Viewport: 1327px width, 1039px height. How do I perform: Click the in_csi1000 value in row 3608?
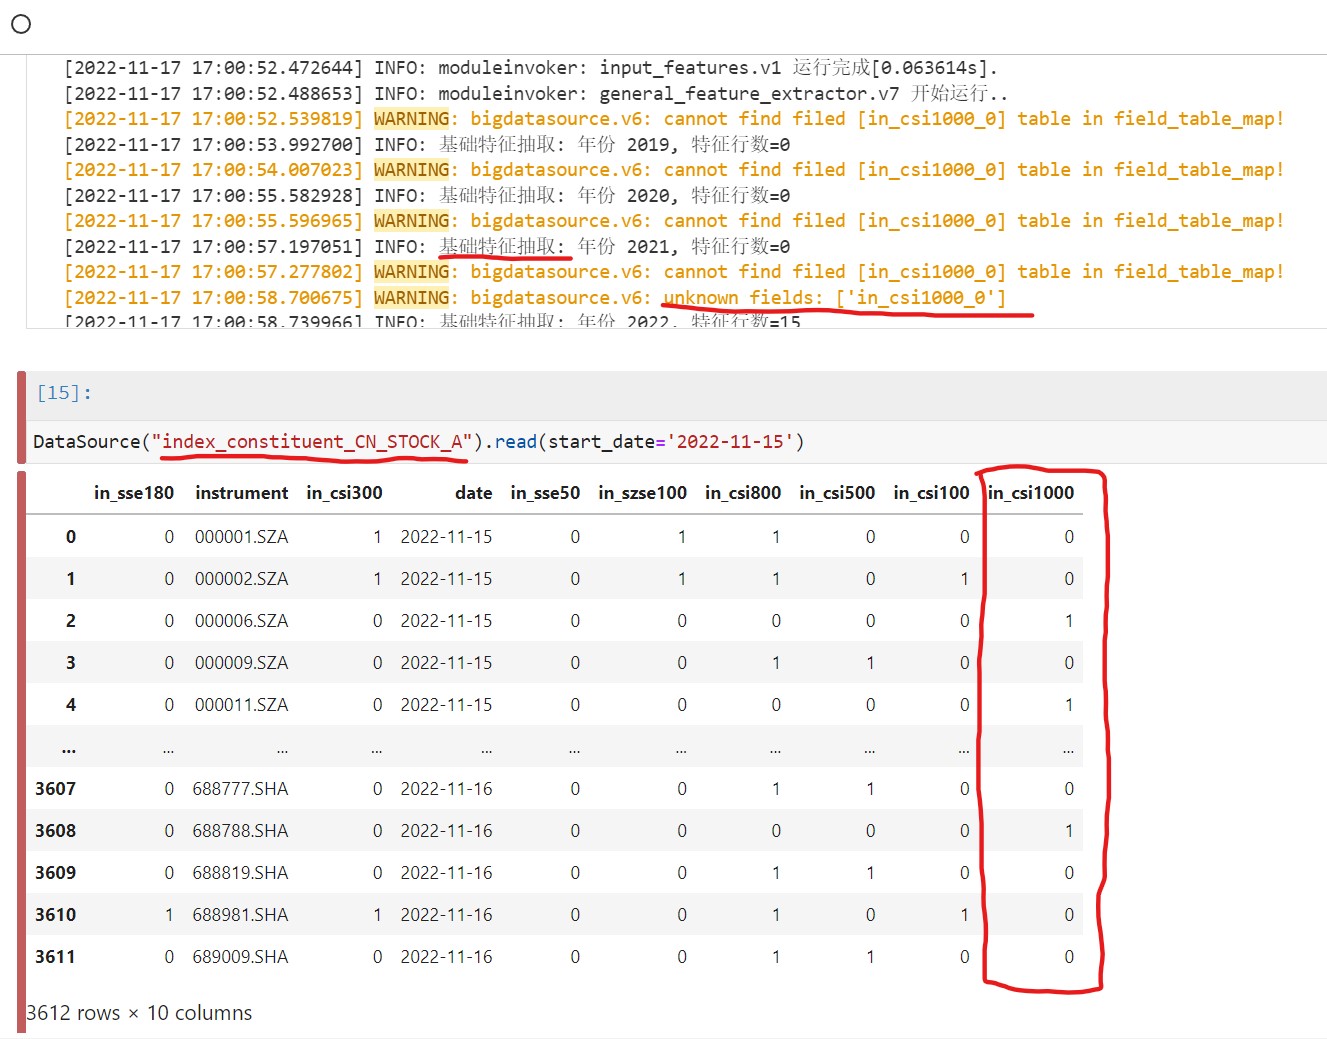(x=1069, y=831)
